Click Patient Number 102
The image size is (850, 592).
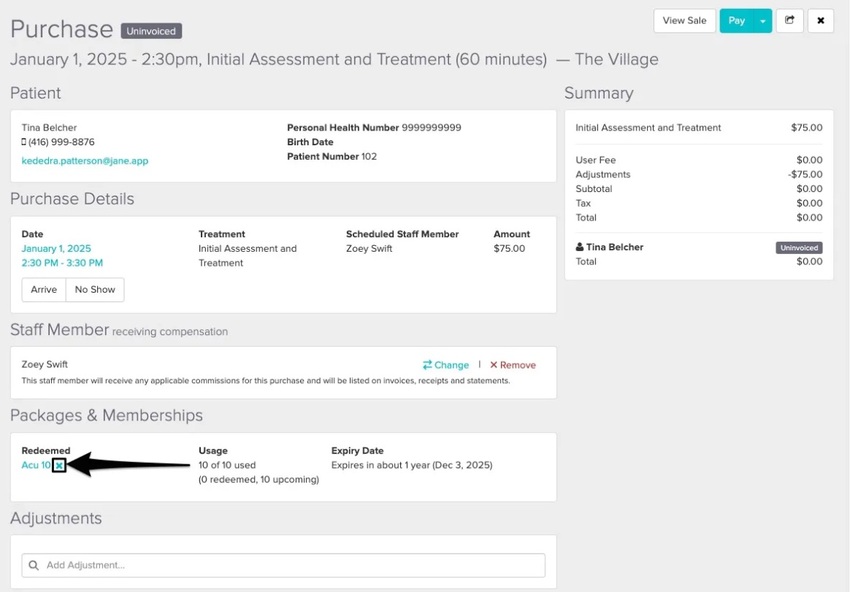tap(332, 156)
